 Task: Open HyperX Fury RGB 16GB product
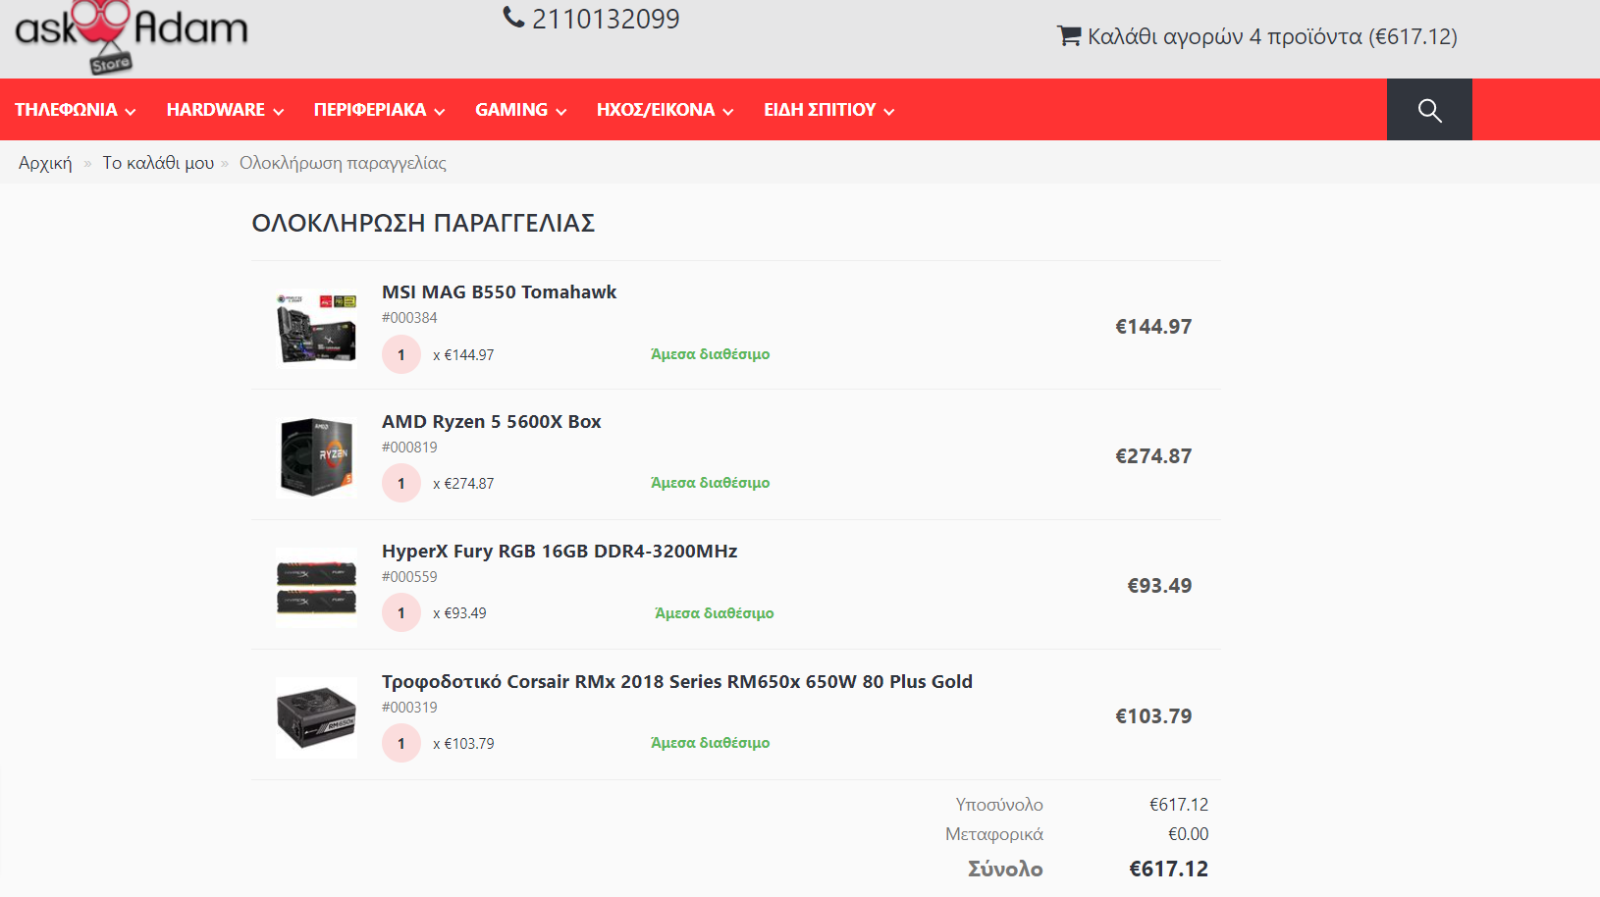click(x=559, y=551)
